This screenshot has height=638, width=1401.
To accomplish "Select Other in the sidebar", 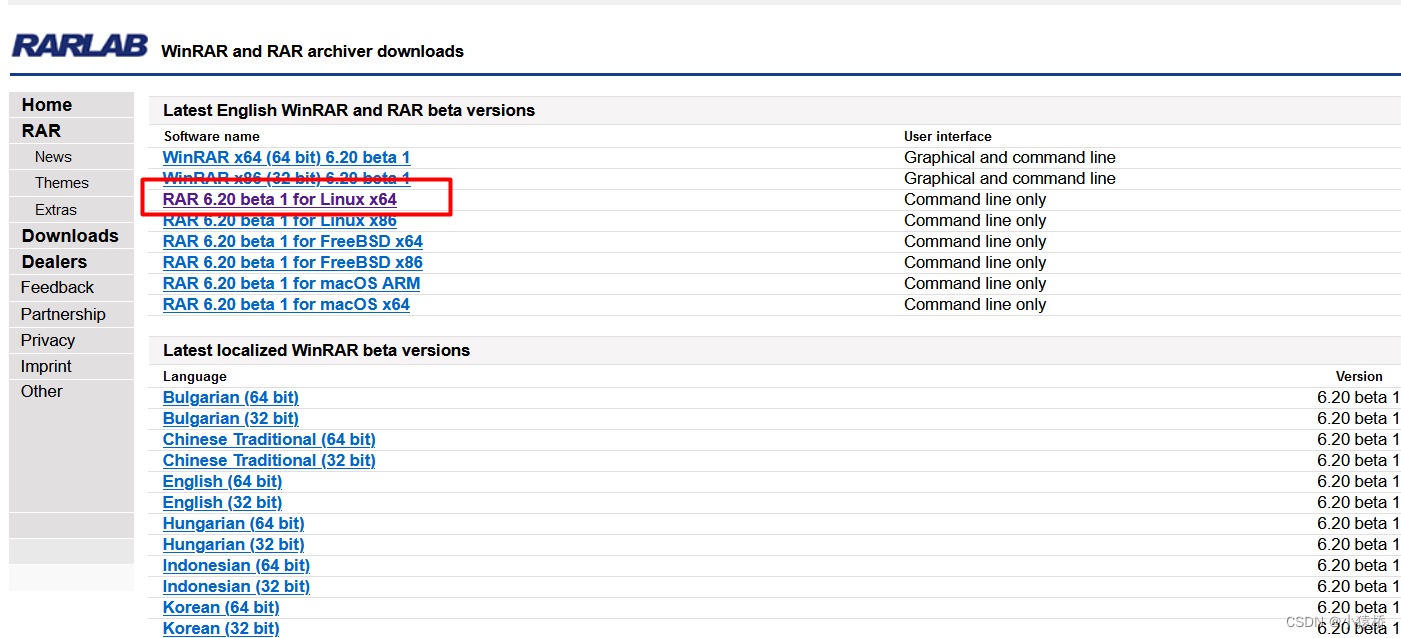I will coord(42,392).
